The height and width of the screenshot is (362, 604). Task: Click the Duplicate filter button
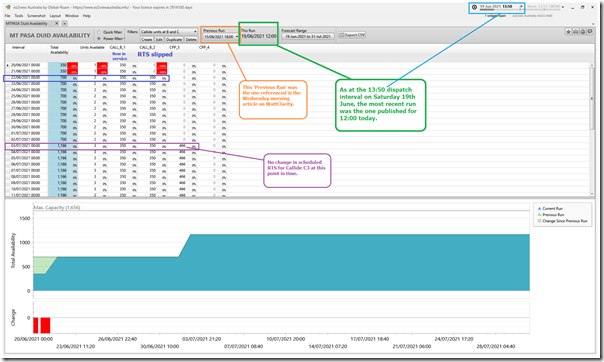174,40
